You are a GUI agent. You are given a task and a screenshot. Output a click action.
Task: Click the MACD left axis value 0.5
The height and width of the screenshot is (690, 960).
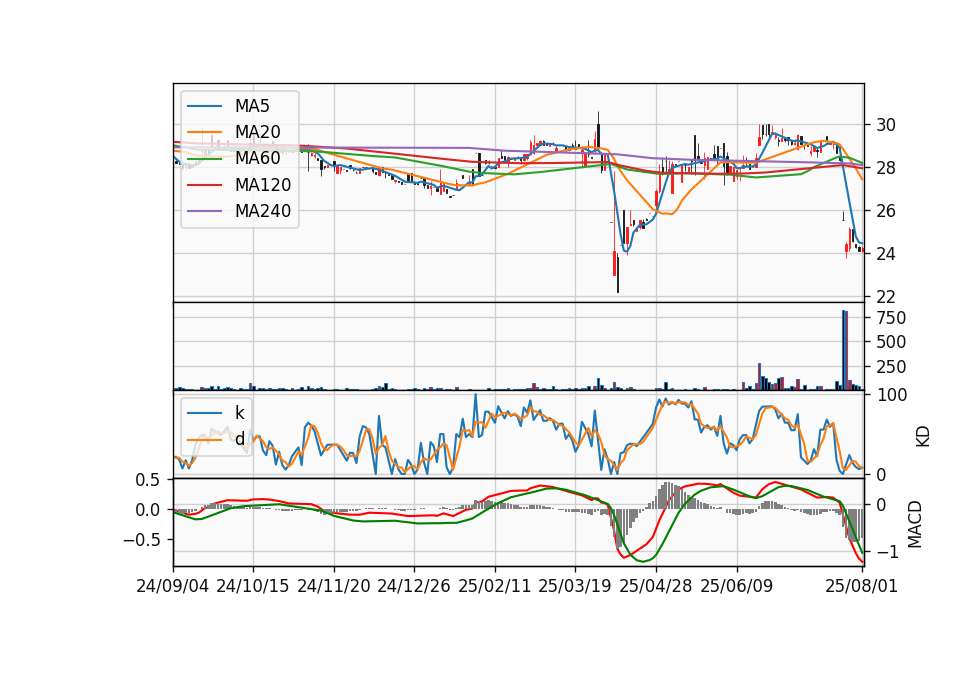[x=148, y=480]
